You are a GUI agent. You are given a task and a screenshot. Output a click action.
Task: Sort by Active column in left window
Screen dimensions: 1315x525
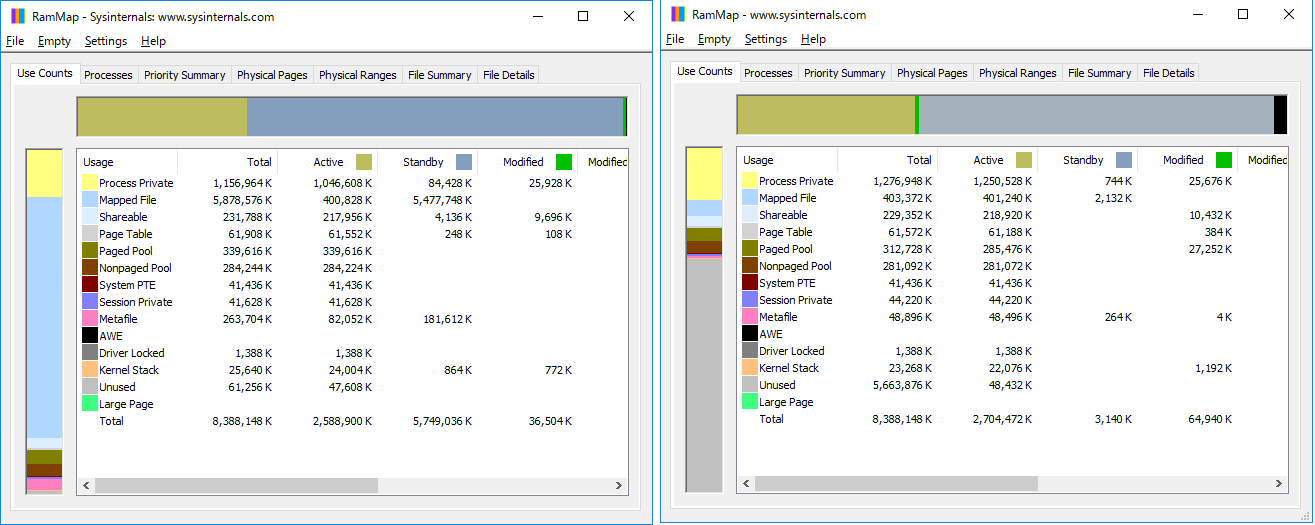click(x=327, y=162)
